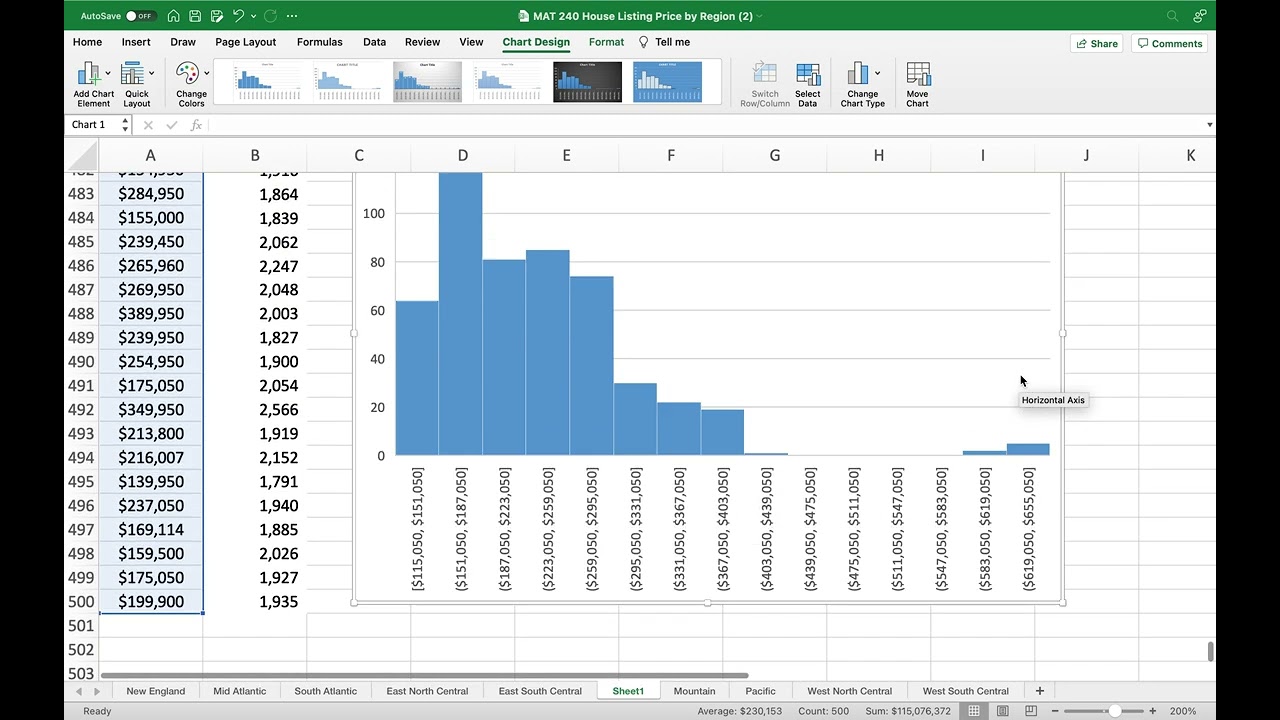Switch to New England sheet tab

pyautogui.click(x=156, y=691)
